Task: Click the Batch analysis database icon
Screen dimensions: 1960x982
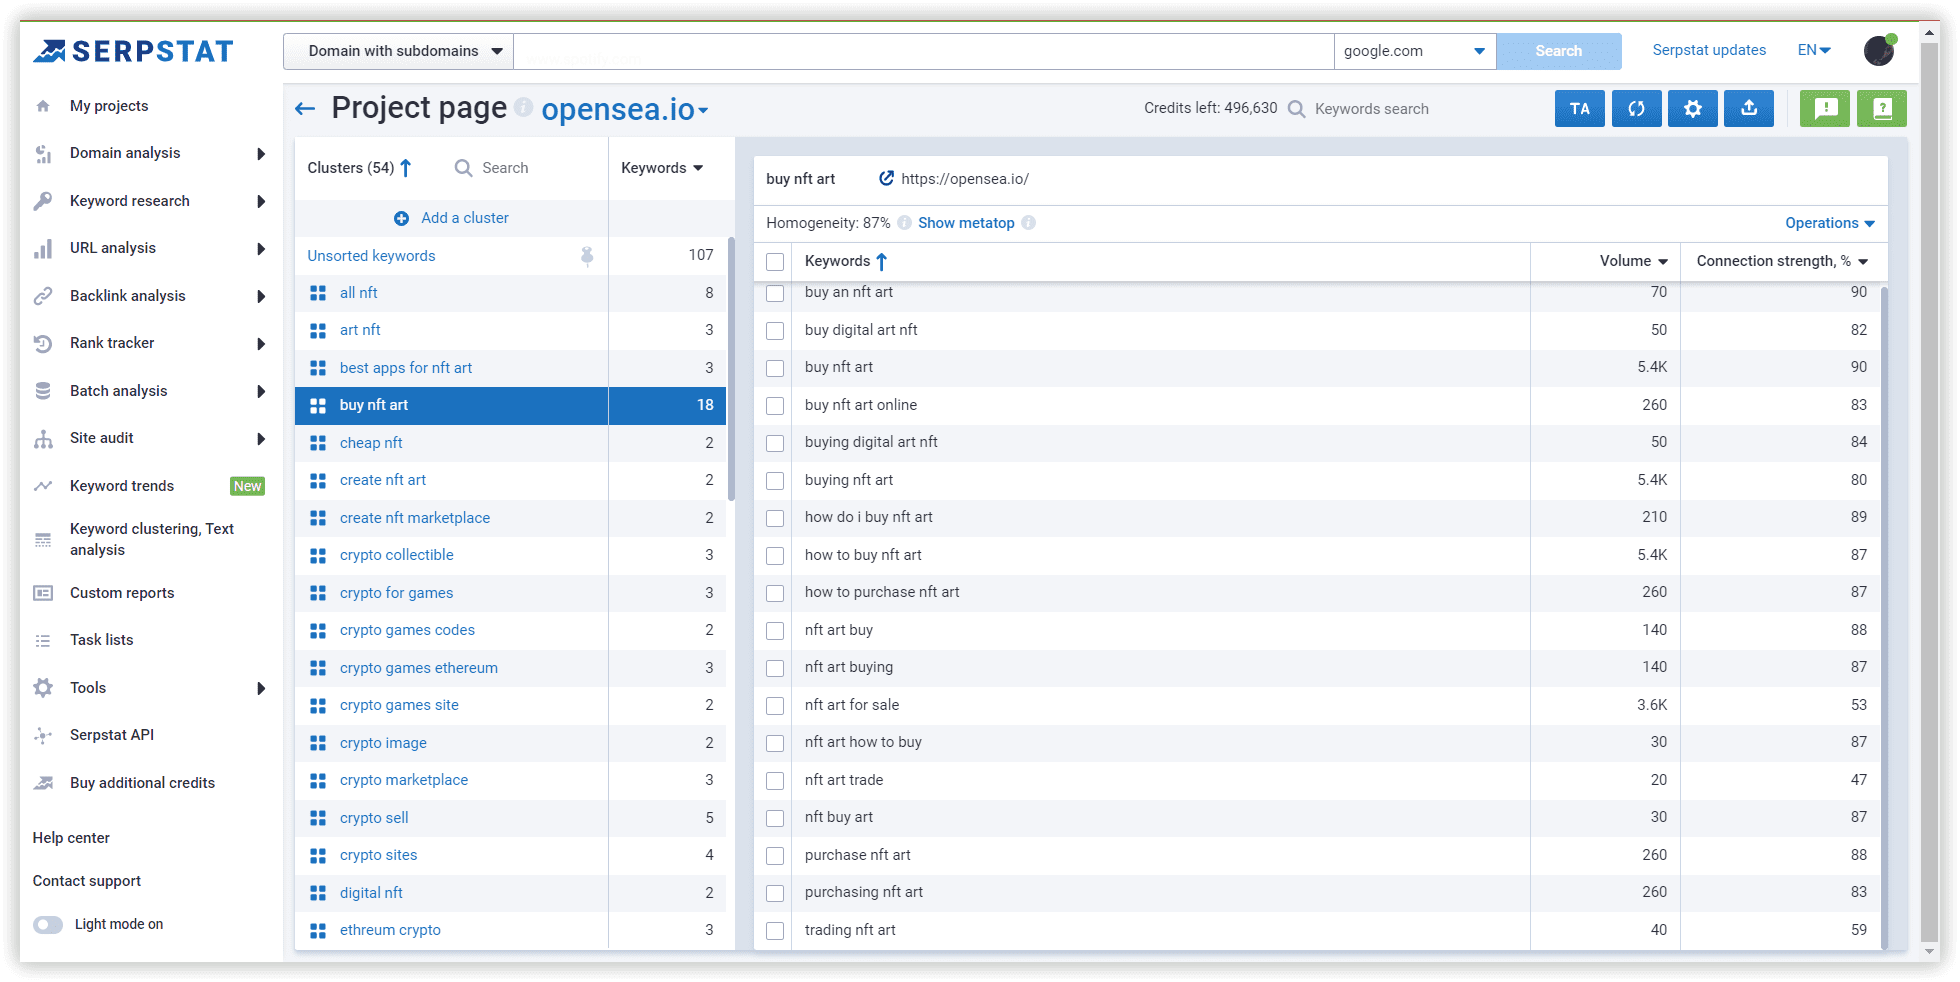Action: point(43,391)
